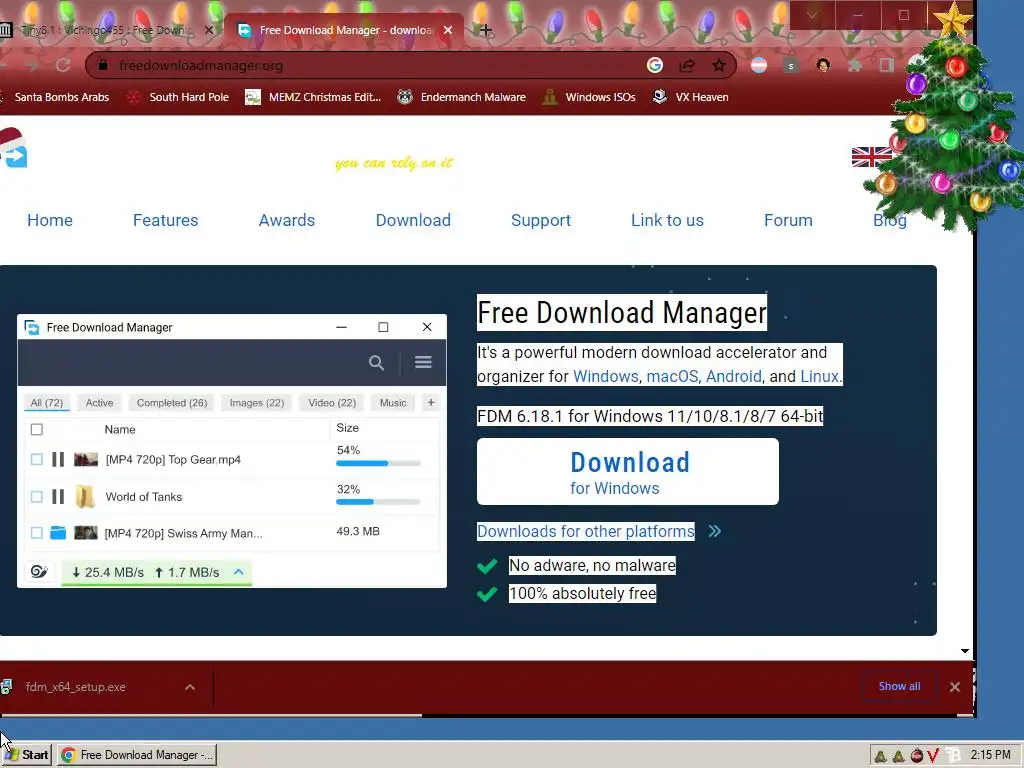1024x768 pixels.
Task: Click the Top Gear 54% progress bar
Action: click(378, 463)
